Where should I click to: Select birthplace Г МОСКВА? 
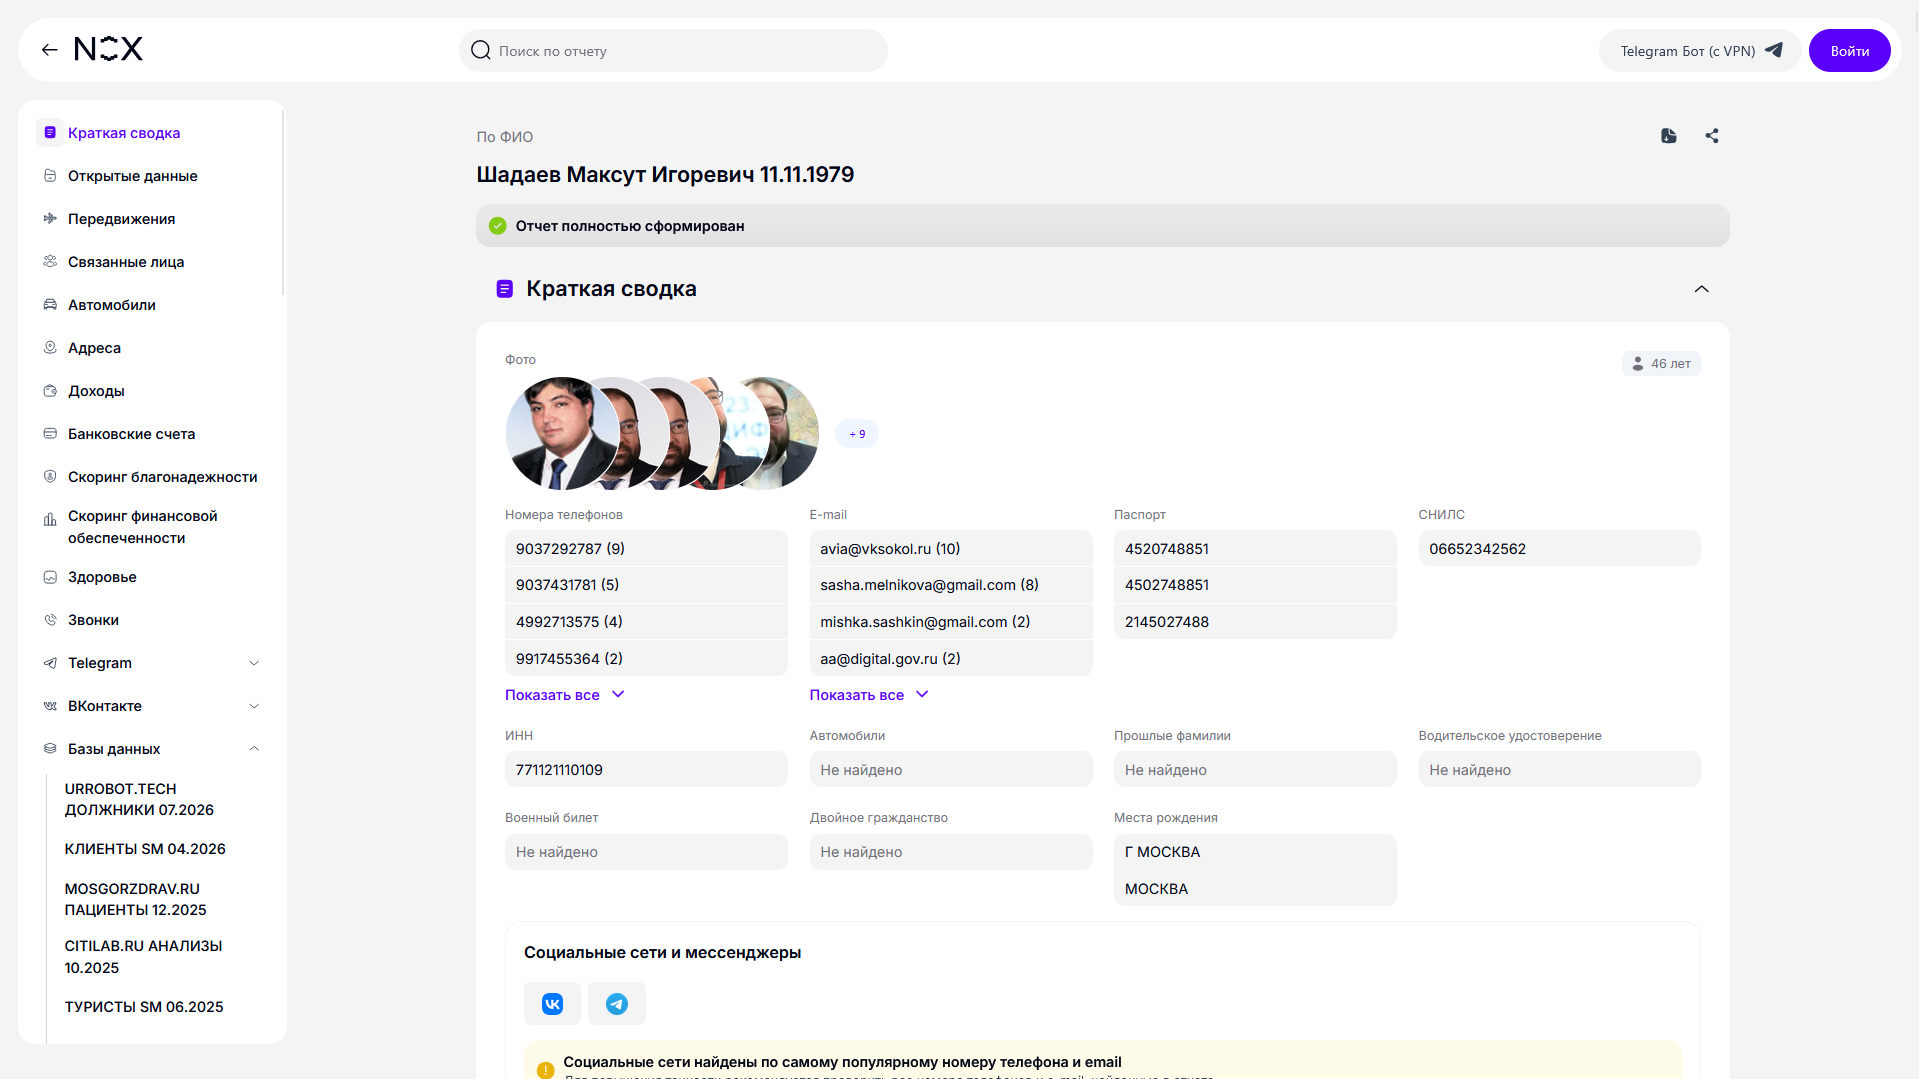coord(1255,852)
